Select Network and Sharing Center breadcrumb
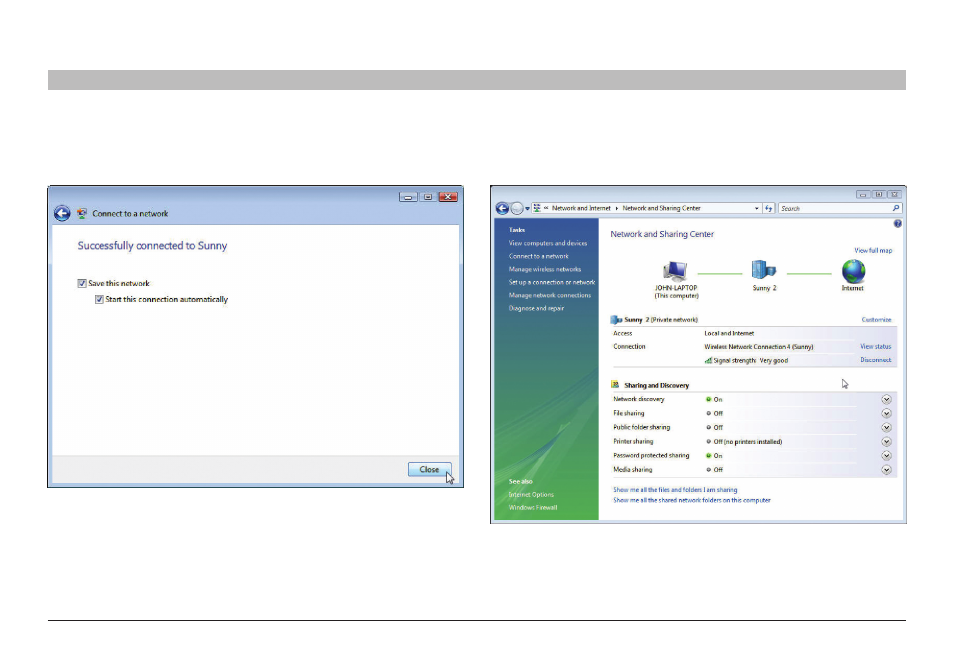 661,208
